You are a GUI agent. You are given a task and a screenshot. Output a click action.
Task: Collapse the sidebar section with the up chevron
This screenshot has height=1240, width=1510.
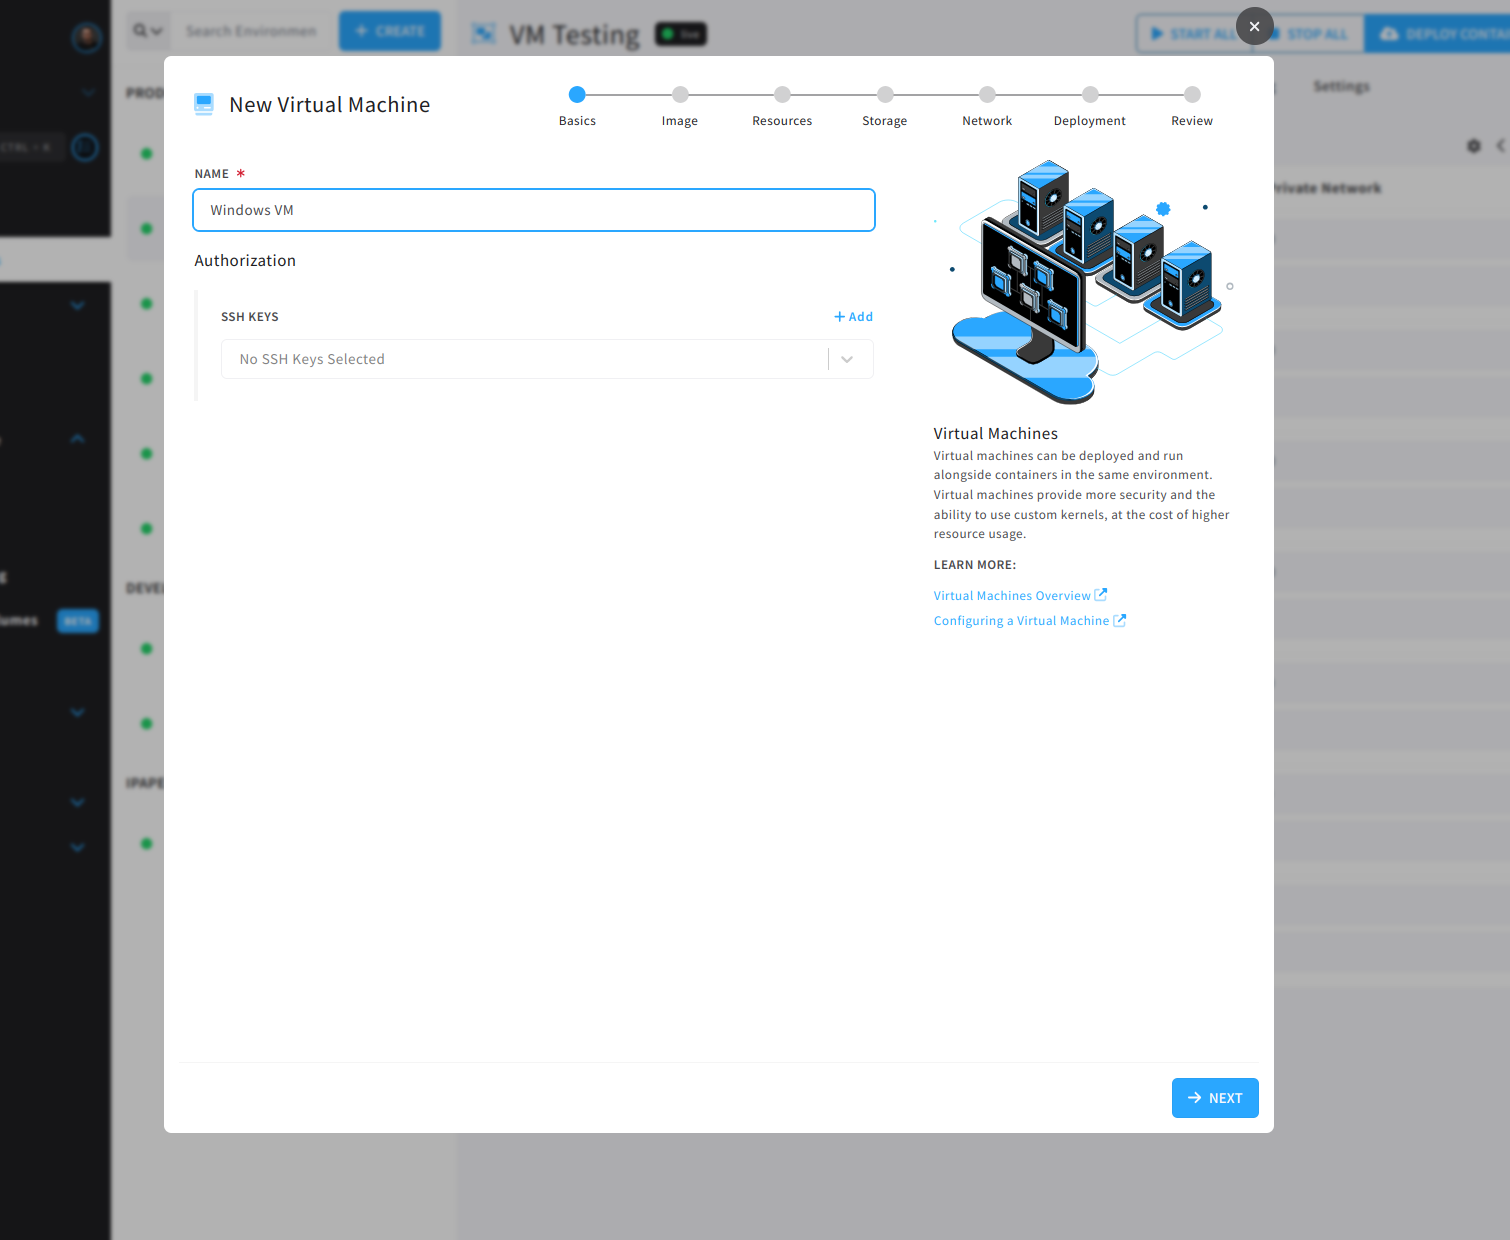(77, 438)
